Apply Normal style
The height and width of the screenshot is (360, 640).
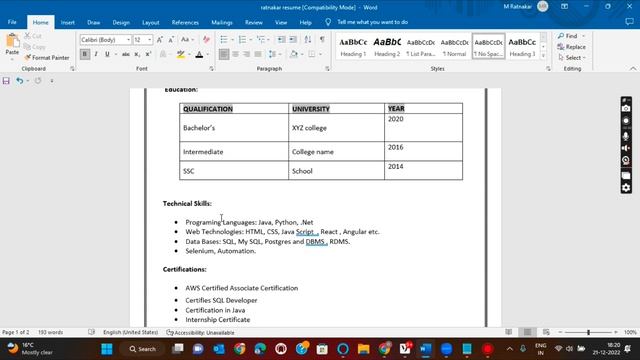click(455, 47)
